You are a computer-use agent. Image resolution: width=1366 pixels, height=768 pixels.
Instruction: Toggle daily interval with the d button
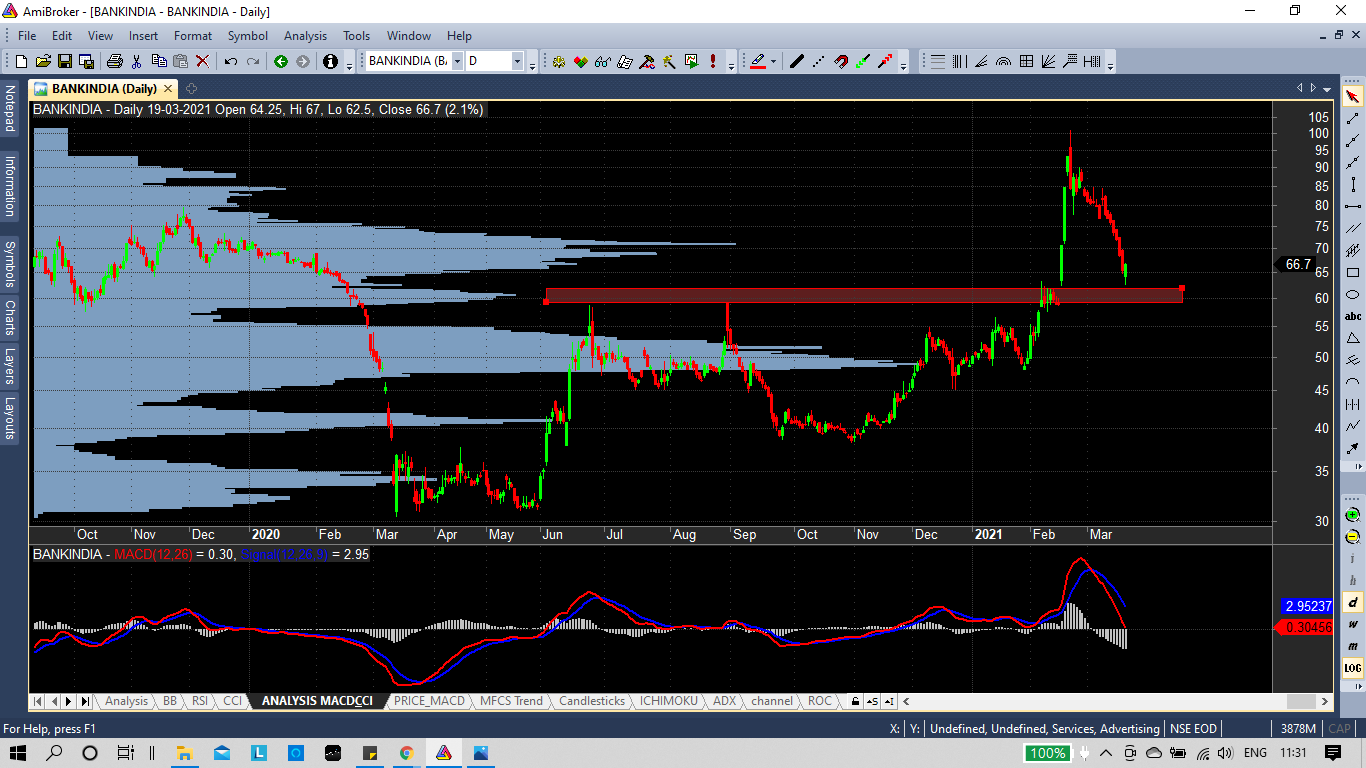pyautogui.click(x=1353, y=602)
